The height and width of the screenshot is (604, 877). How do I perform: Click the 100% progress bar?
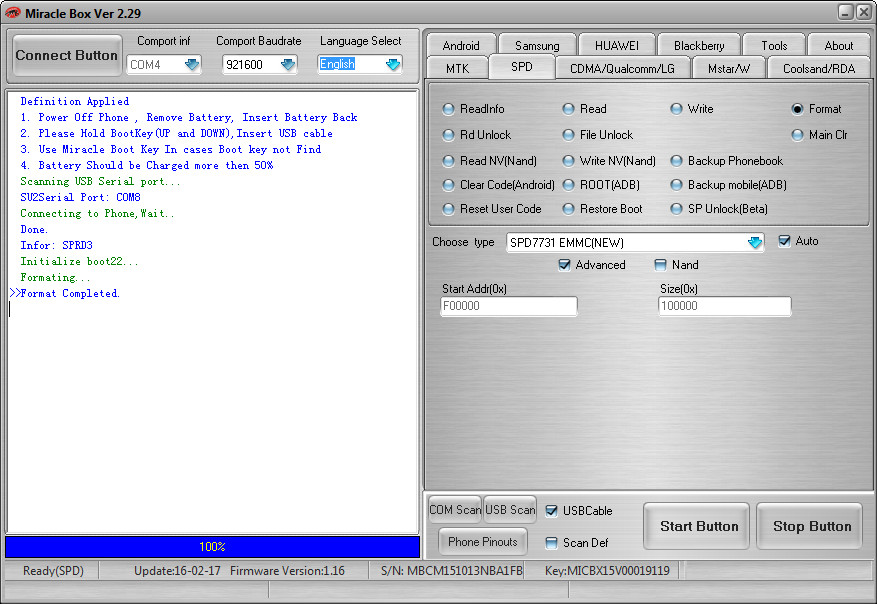[x=213, y=546]
